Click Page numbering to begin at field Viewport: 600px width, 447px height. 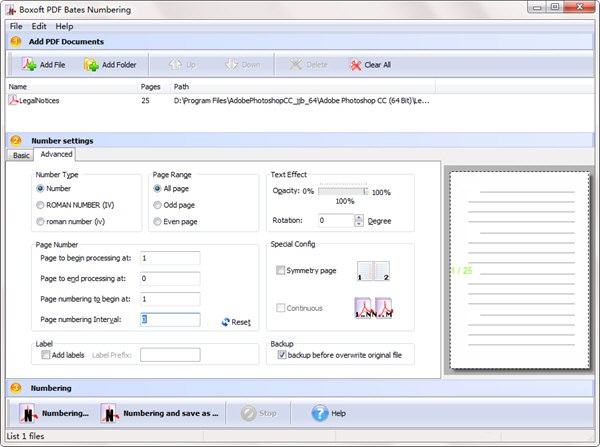(x=170, y=299)
